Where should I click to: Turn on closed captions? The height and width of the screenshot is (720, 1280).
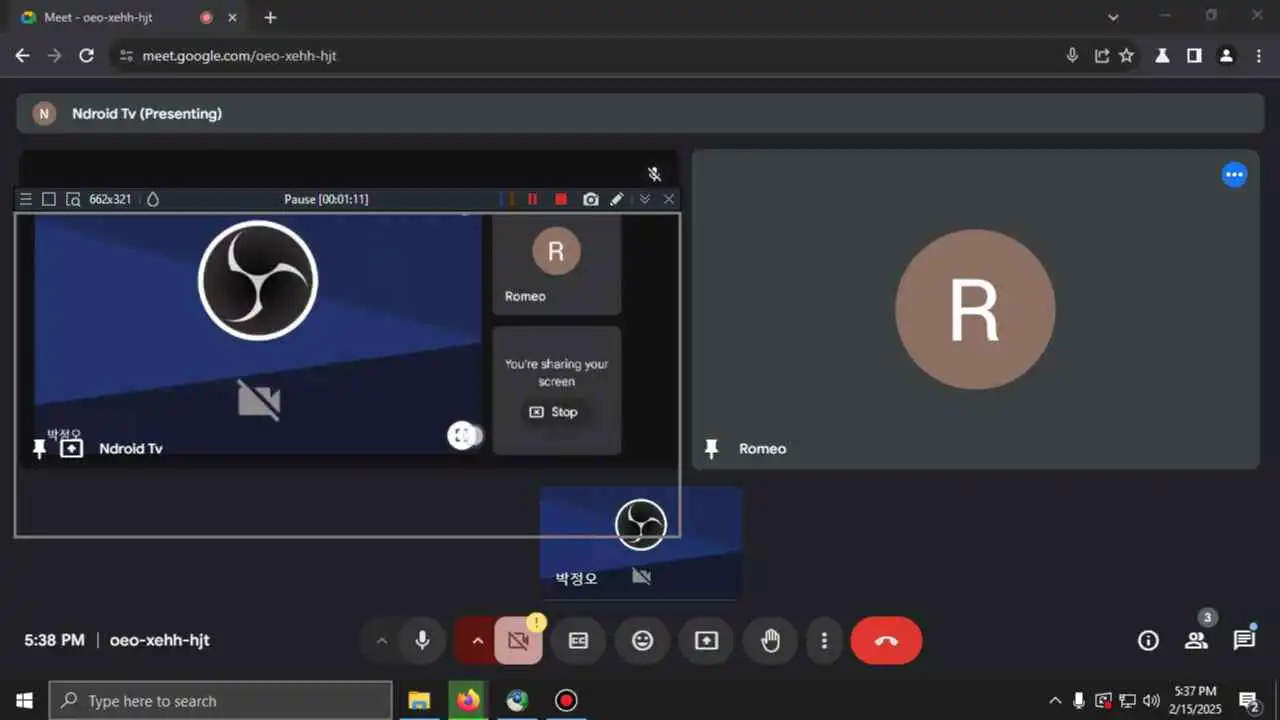tap(578, 641)
